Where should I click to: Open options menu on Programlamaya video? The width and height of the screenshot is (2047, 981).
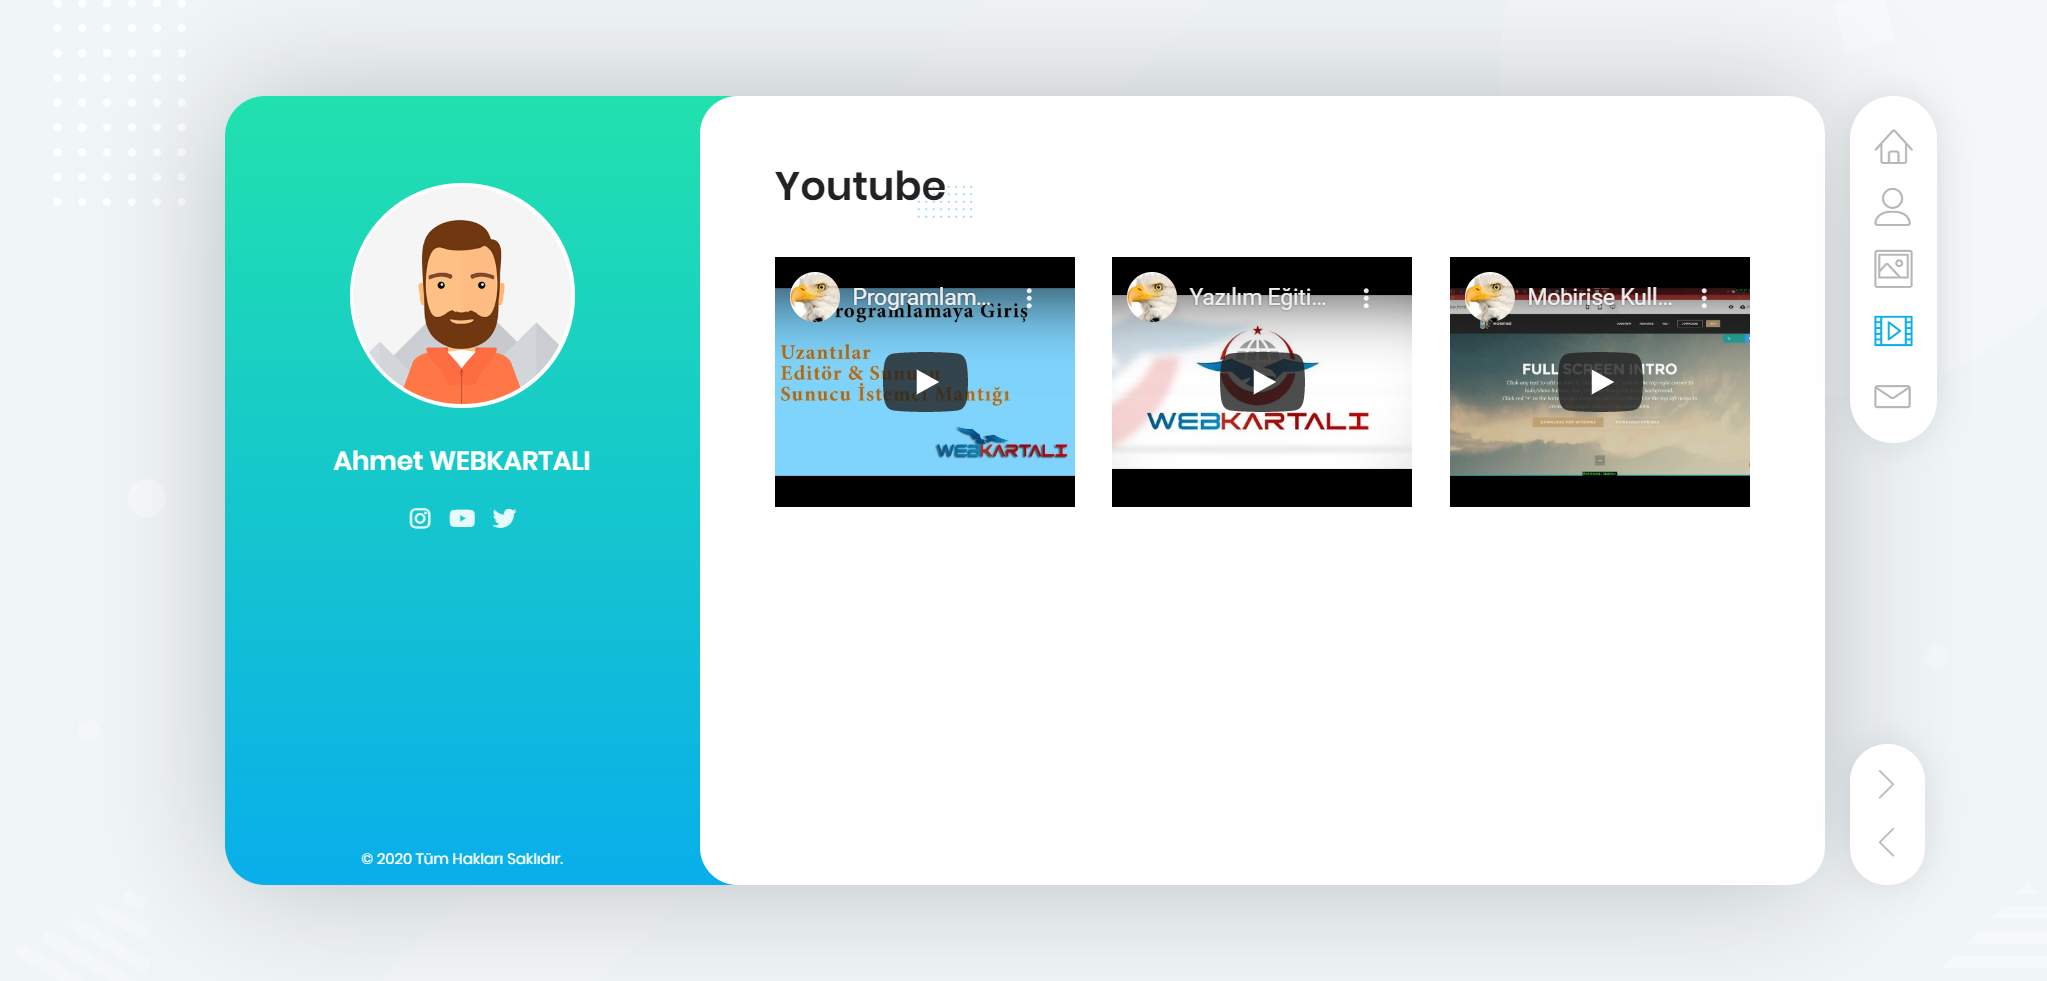(x=1029, y=297)
